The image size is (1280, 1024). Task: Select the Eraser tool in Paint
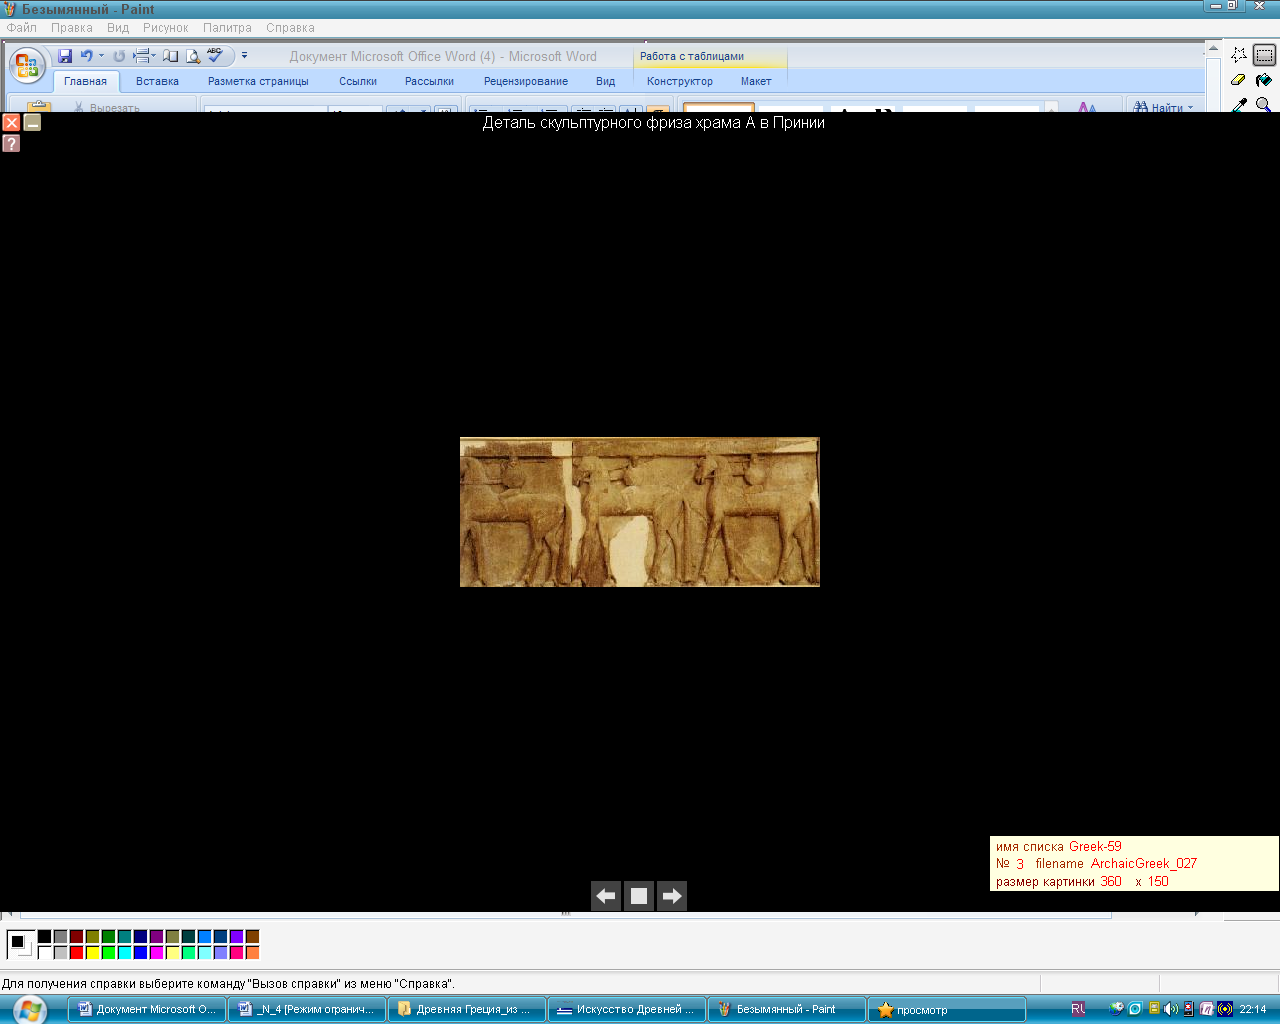pos(1239,80)
